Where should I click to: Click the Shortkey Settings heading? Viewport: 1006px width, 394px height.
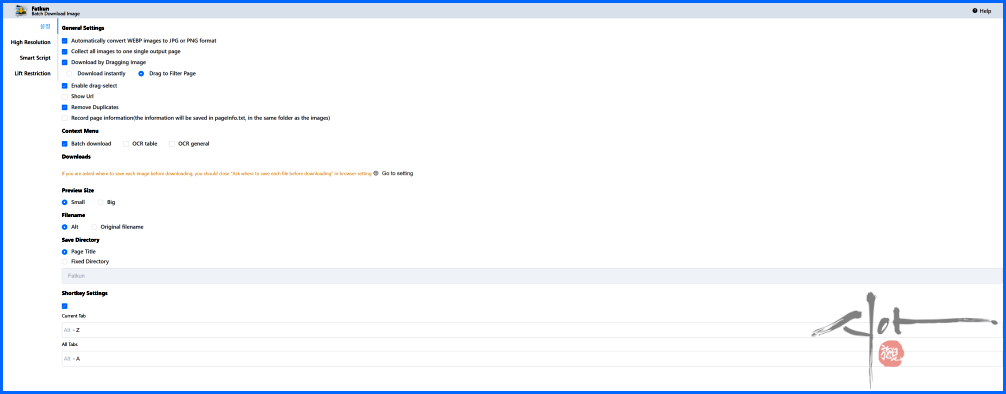pyautogui.click(x=85, y=293)
